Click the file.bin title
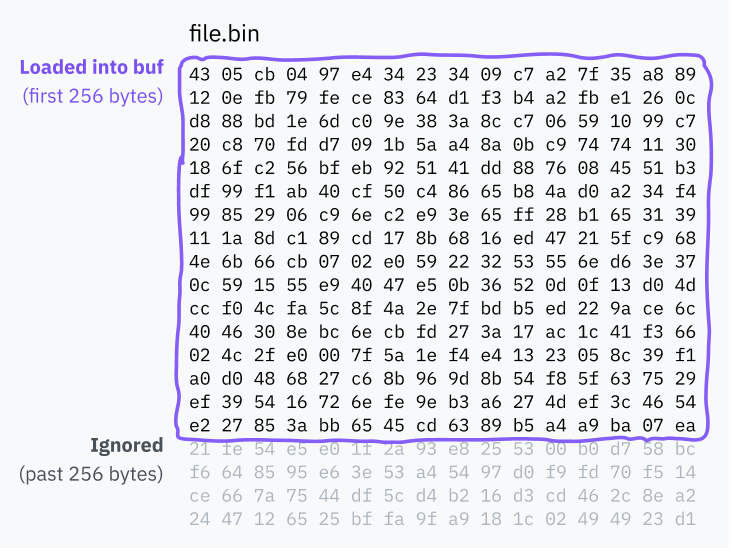This screenshot has height=548, width=730. 224,33
